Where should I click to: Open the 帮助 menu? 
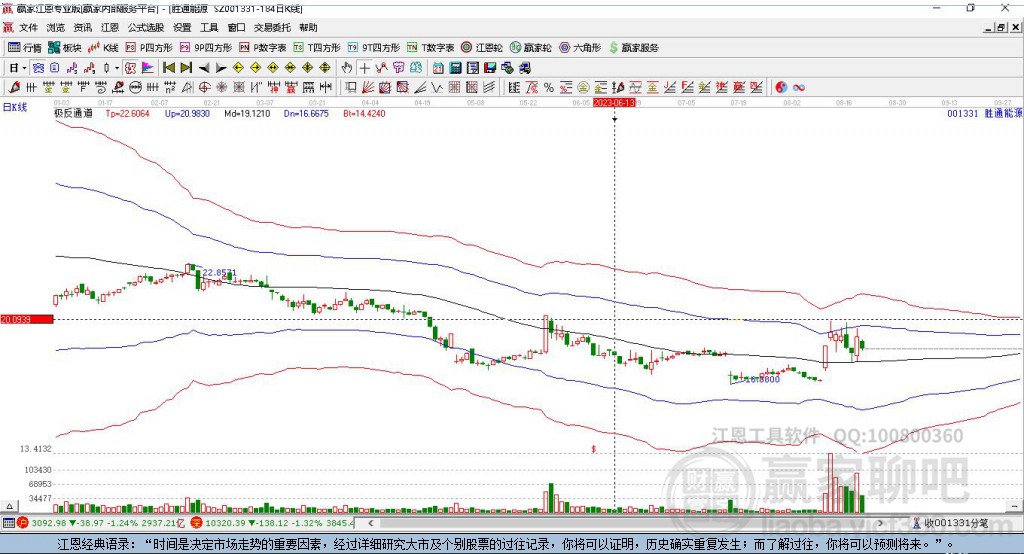coord(308,27)
